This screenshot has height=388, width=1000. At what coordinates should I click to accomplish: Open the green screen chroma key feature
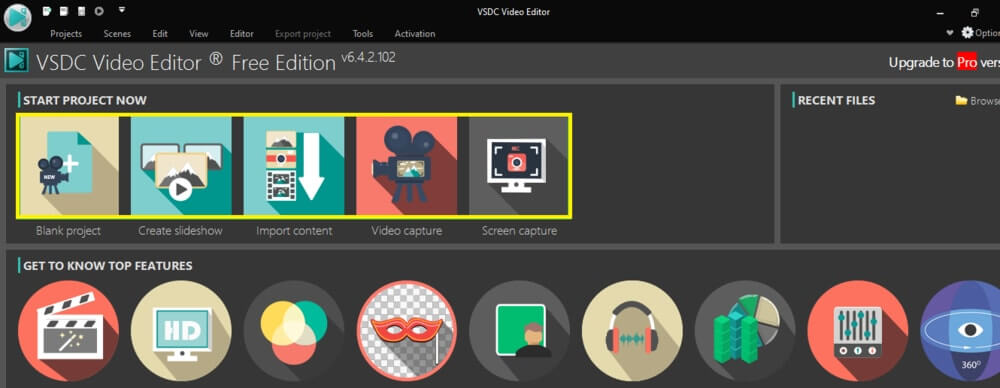[x=520, y=331]
